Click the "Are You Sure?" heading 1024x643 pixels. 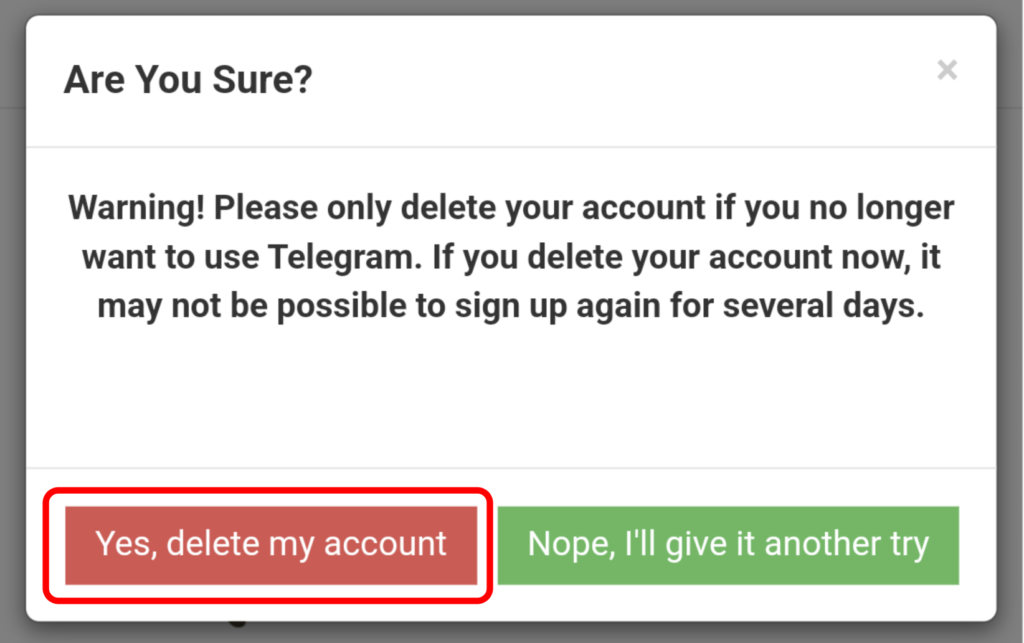click(x=188, y=79)
